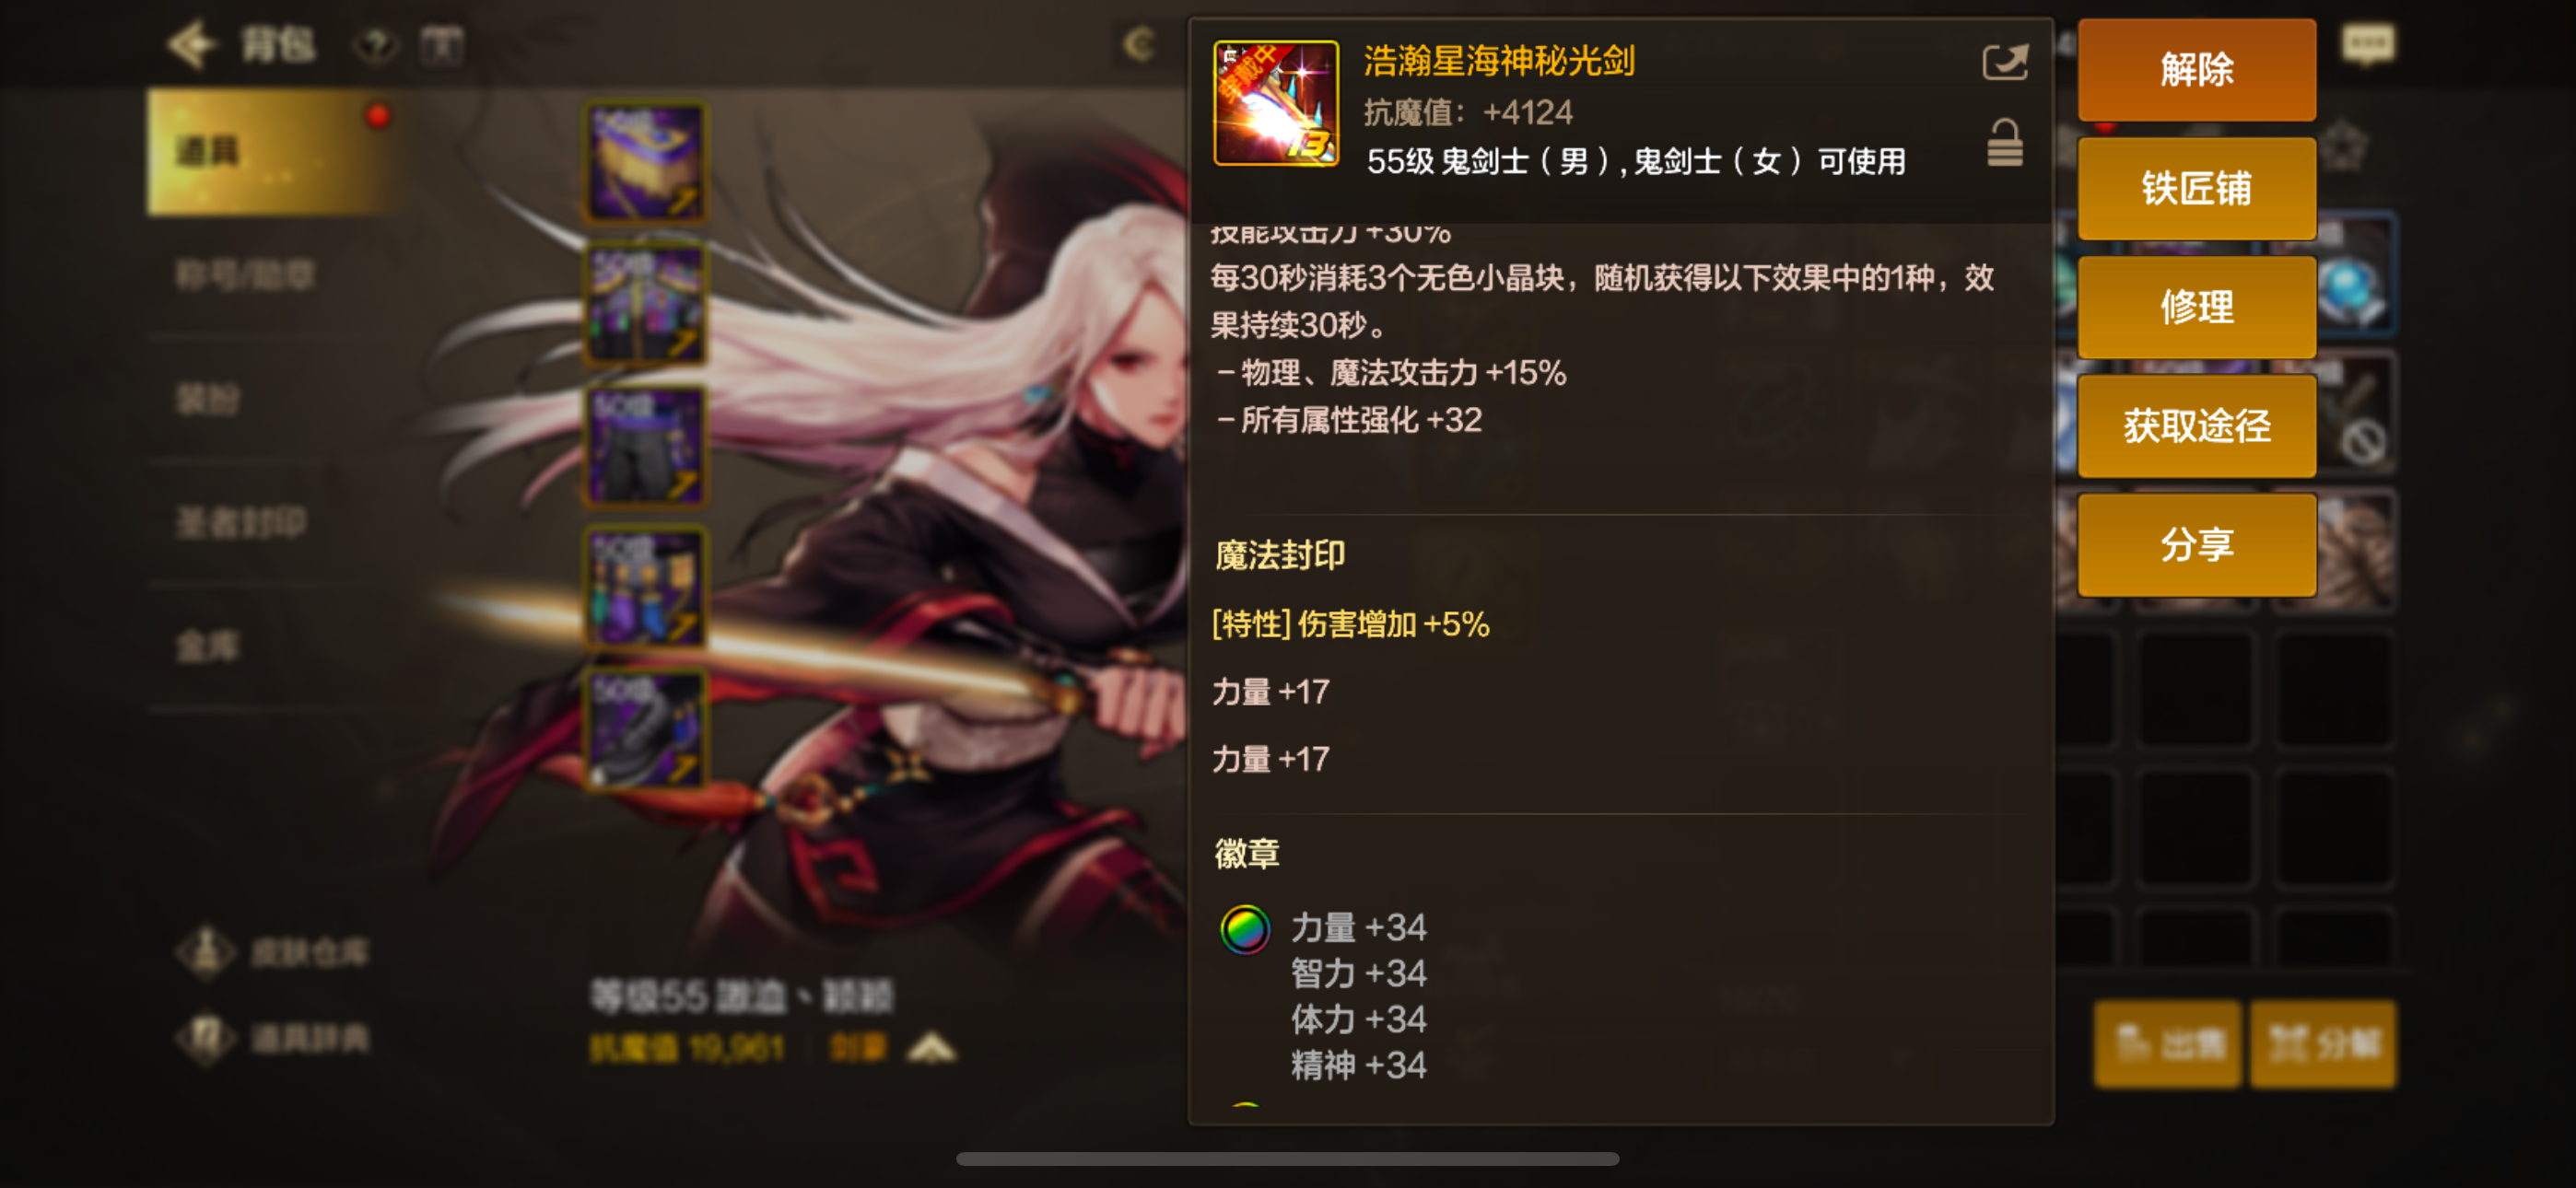Click the rainbow emblem gem icon
The height and width of the screenshot is (1188, 2576).
[1244, 930]
